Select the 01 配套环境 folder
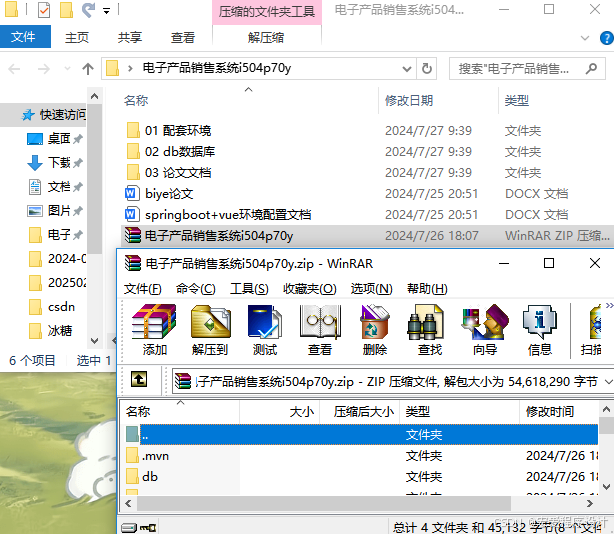The image size is (614, 534). click(177, 130)
